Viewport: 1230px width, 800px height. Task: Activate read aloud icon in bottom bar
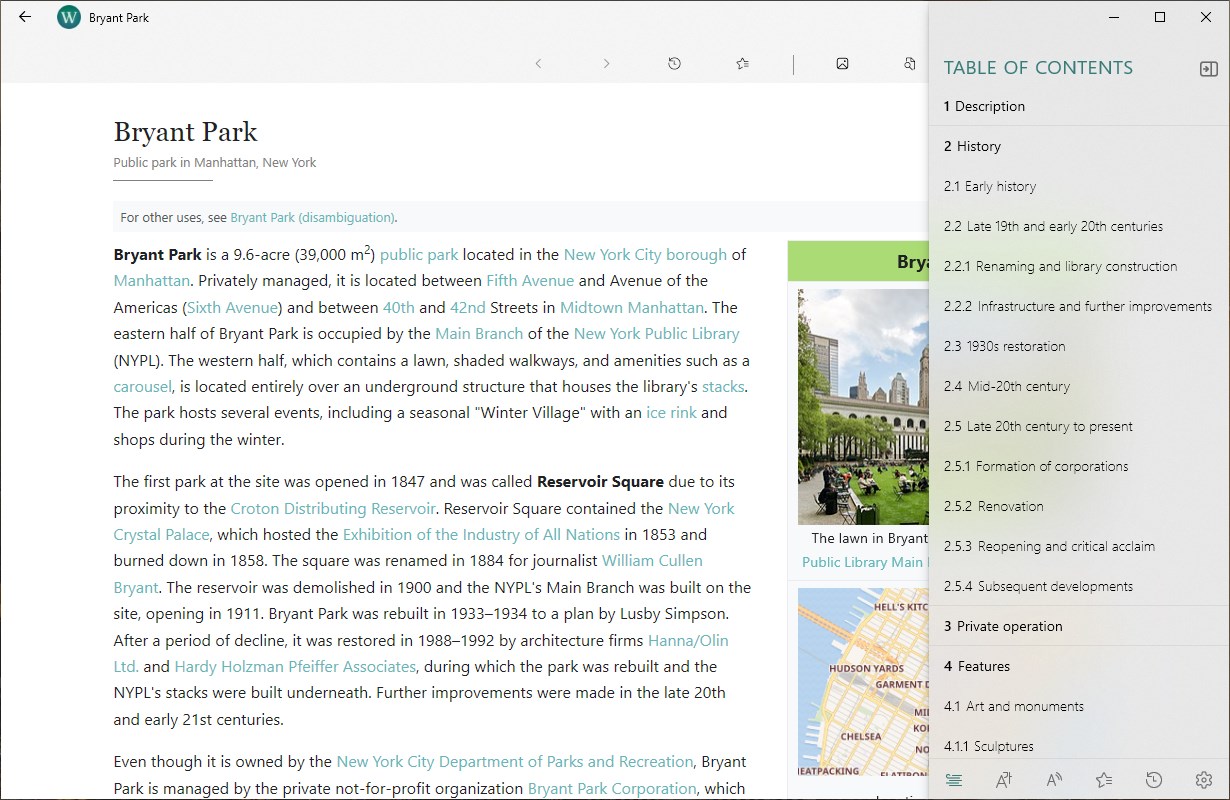1054,780
